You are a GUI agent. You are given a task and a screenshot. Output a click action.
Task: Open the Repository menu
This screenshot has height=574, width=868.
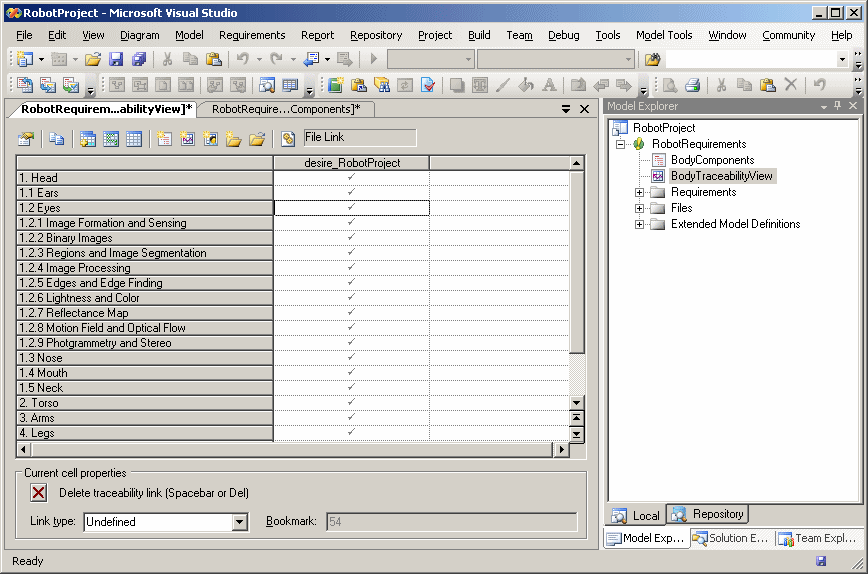376,35
